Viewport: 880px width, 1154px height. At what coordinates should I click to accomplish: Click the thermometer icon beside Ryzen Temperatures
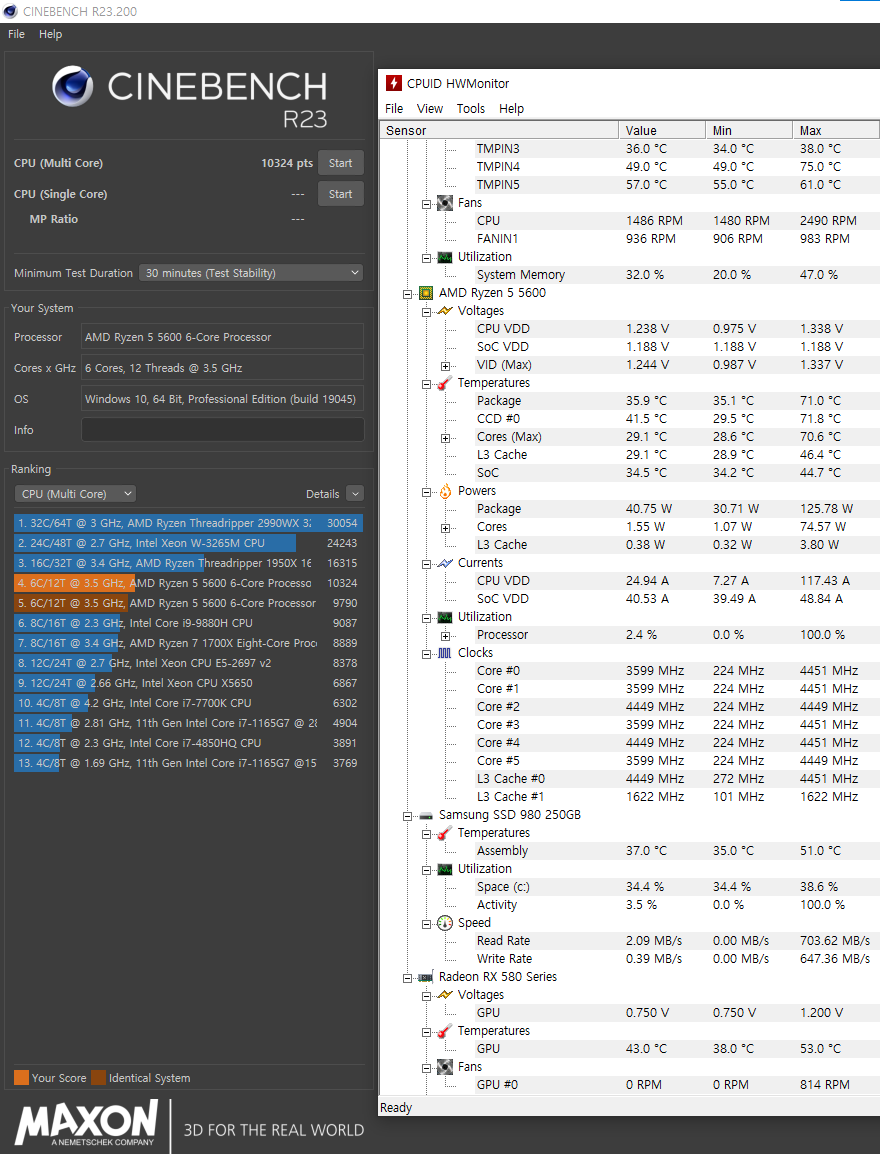pyautogui.click(x=445, y=383)
